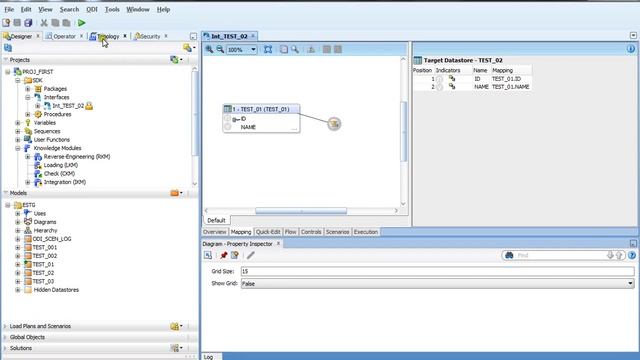Click the fit-to-window diagram icon

click(x=268, y=49)
